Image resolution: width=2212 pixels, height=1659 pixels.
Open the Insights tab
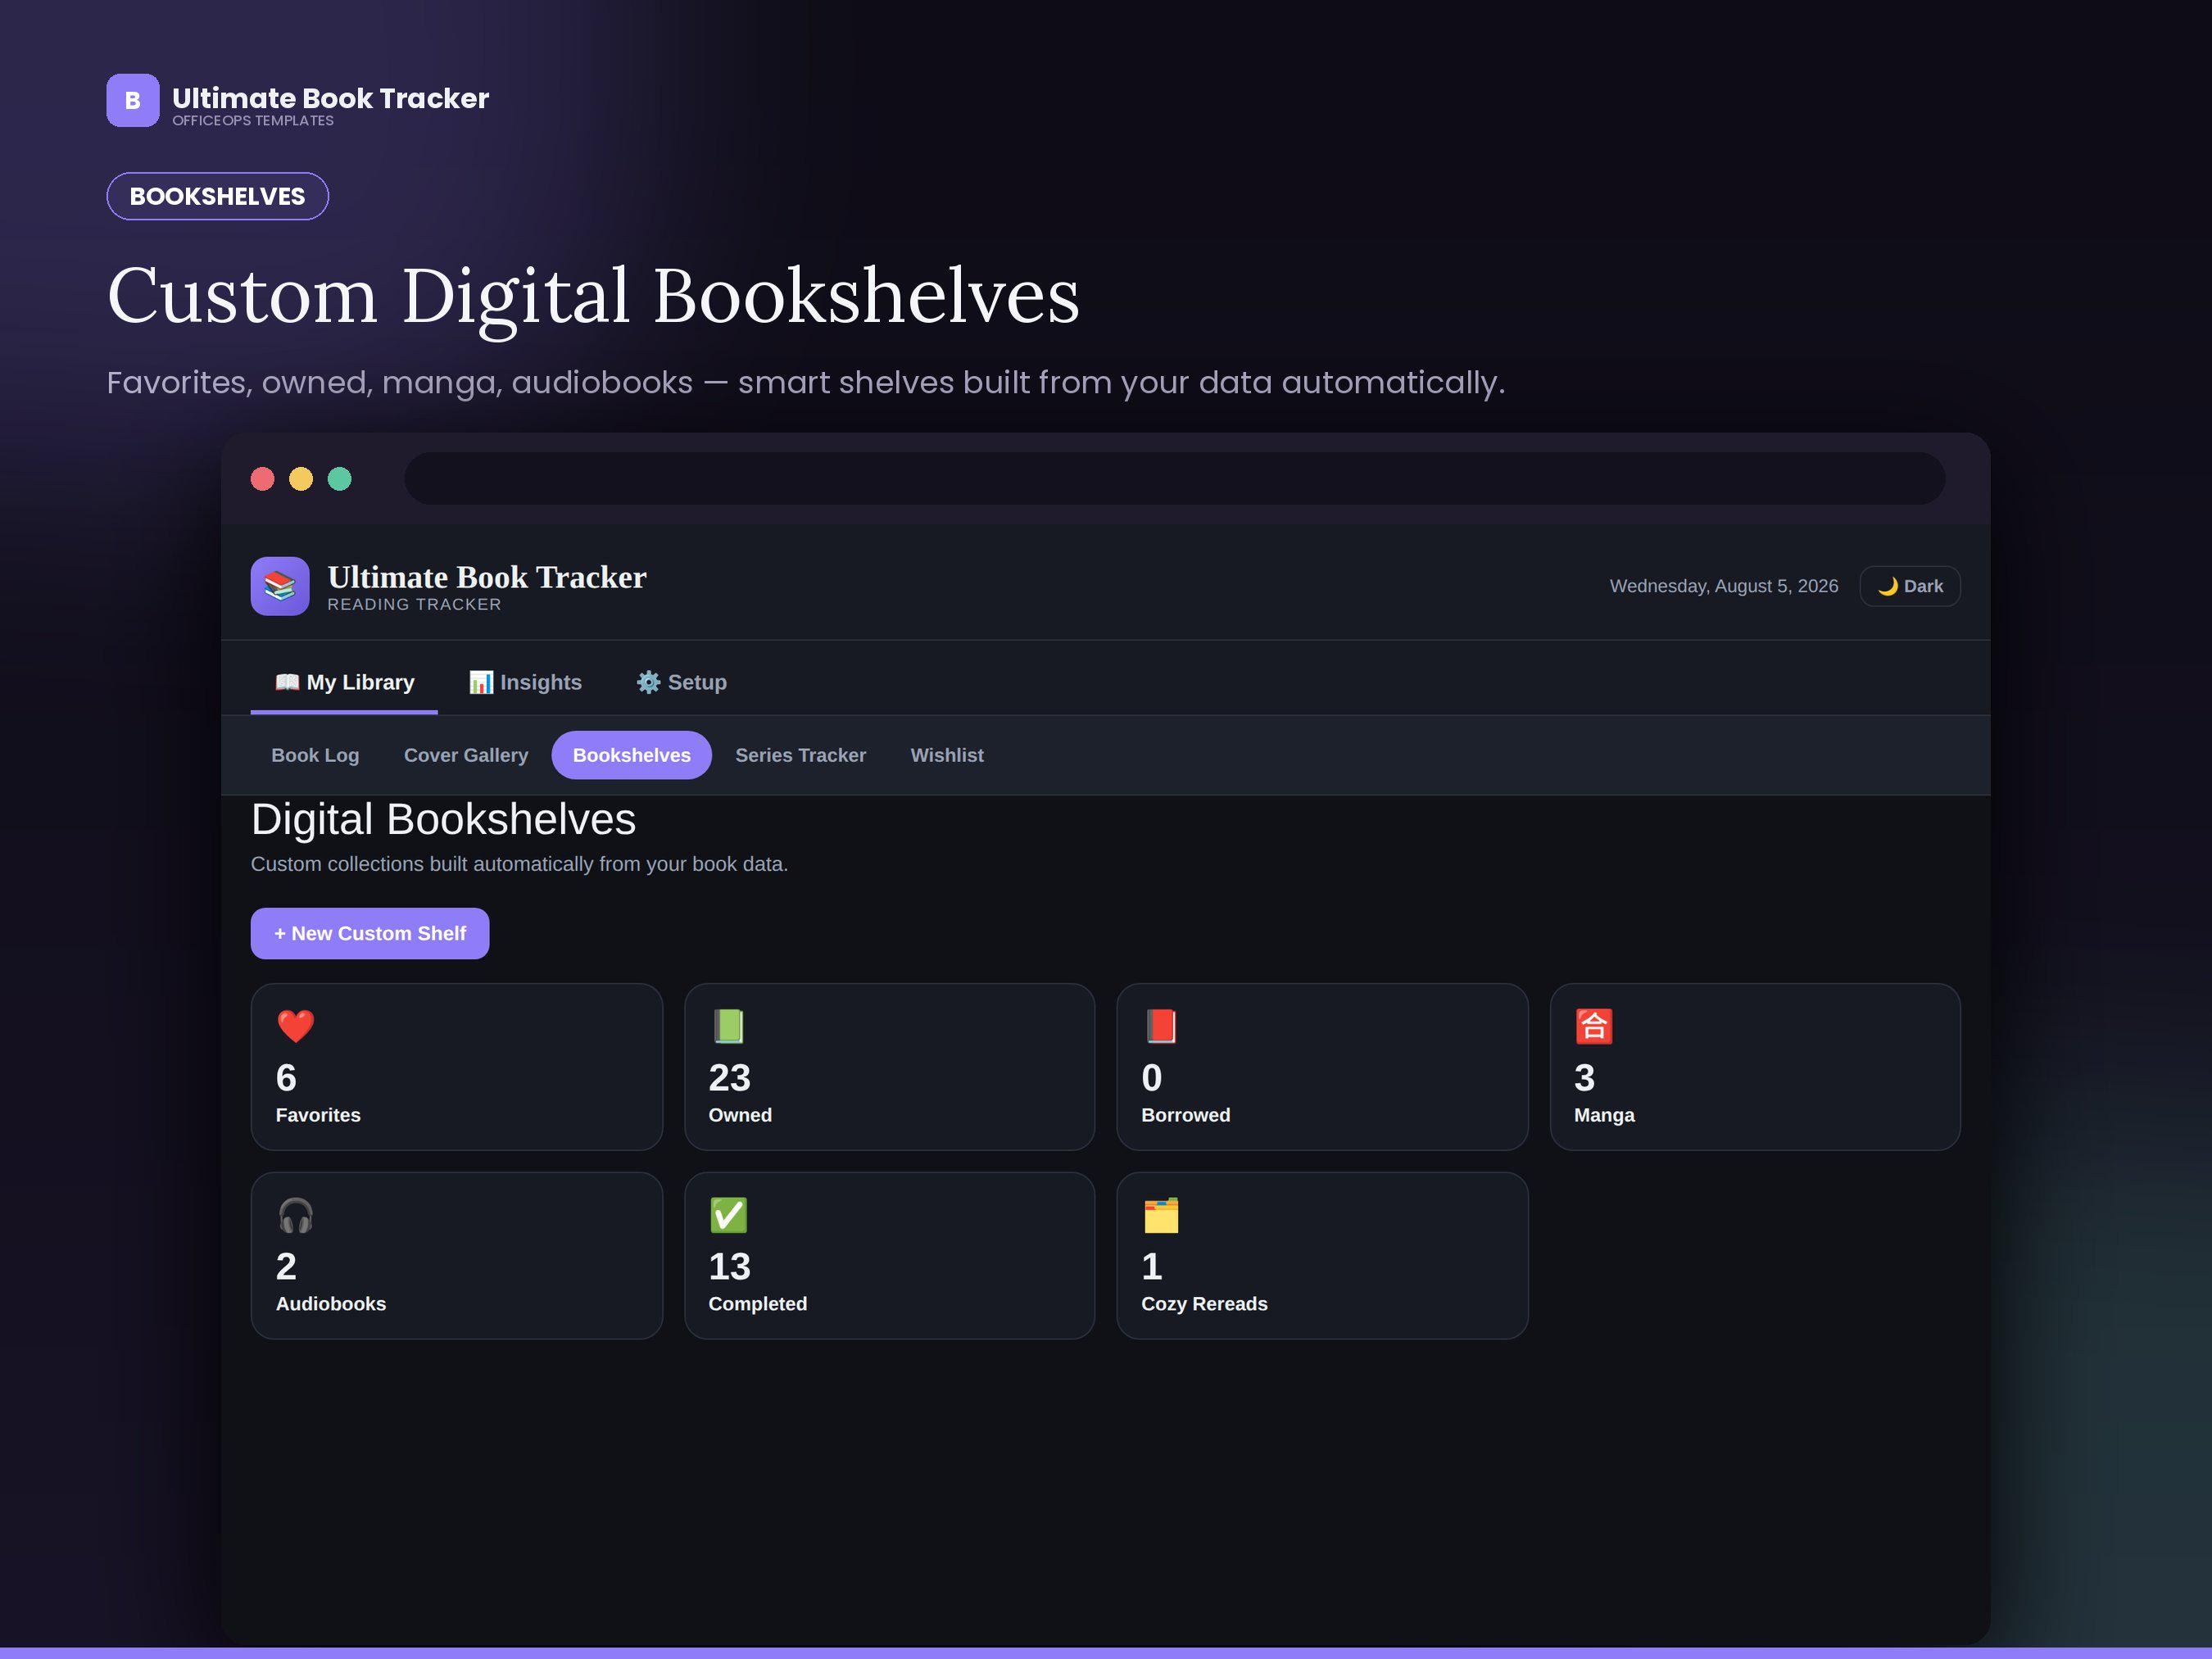pos(525,682)
